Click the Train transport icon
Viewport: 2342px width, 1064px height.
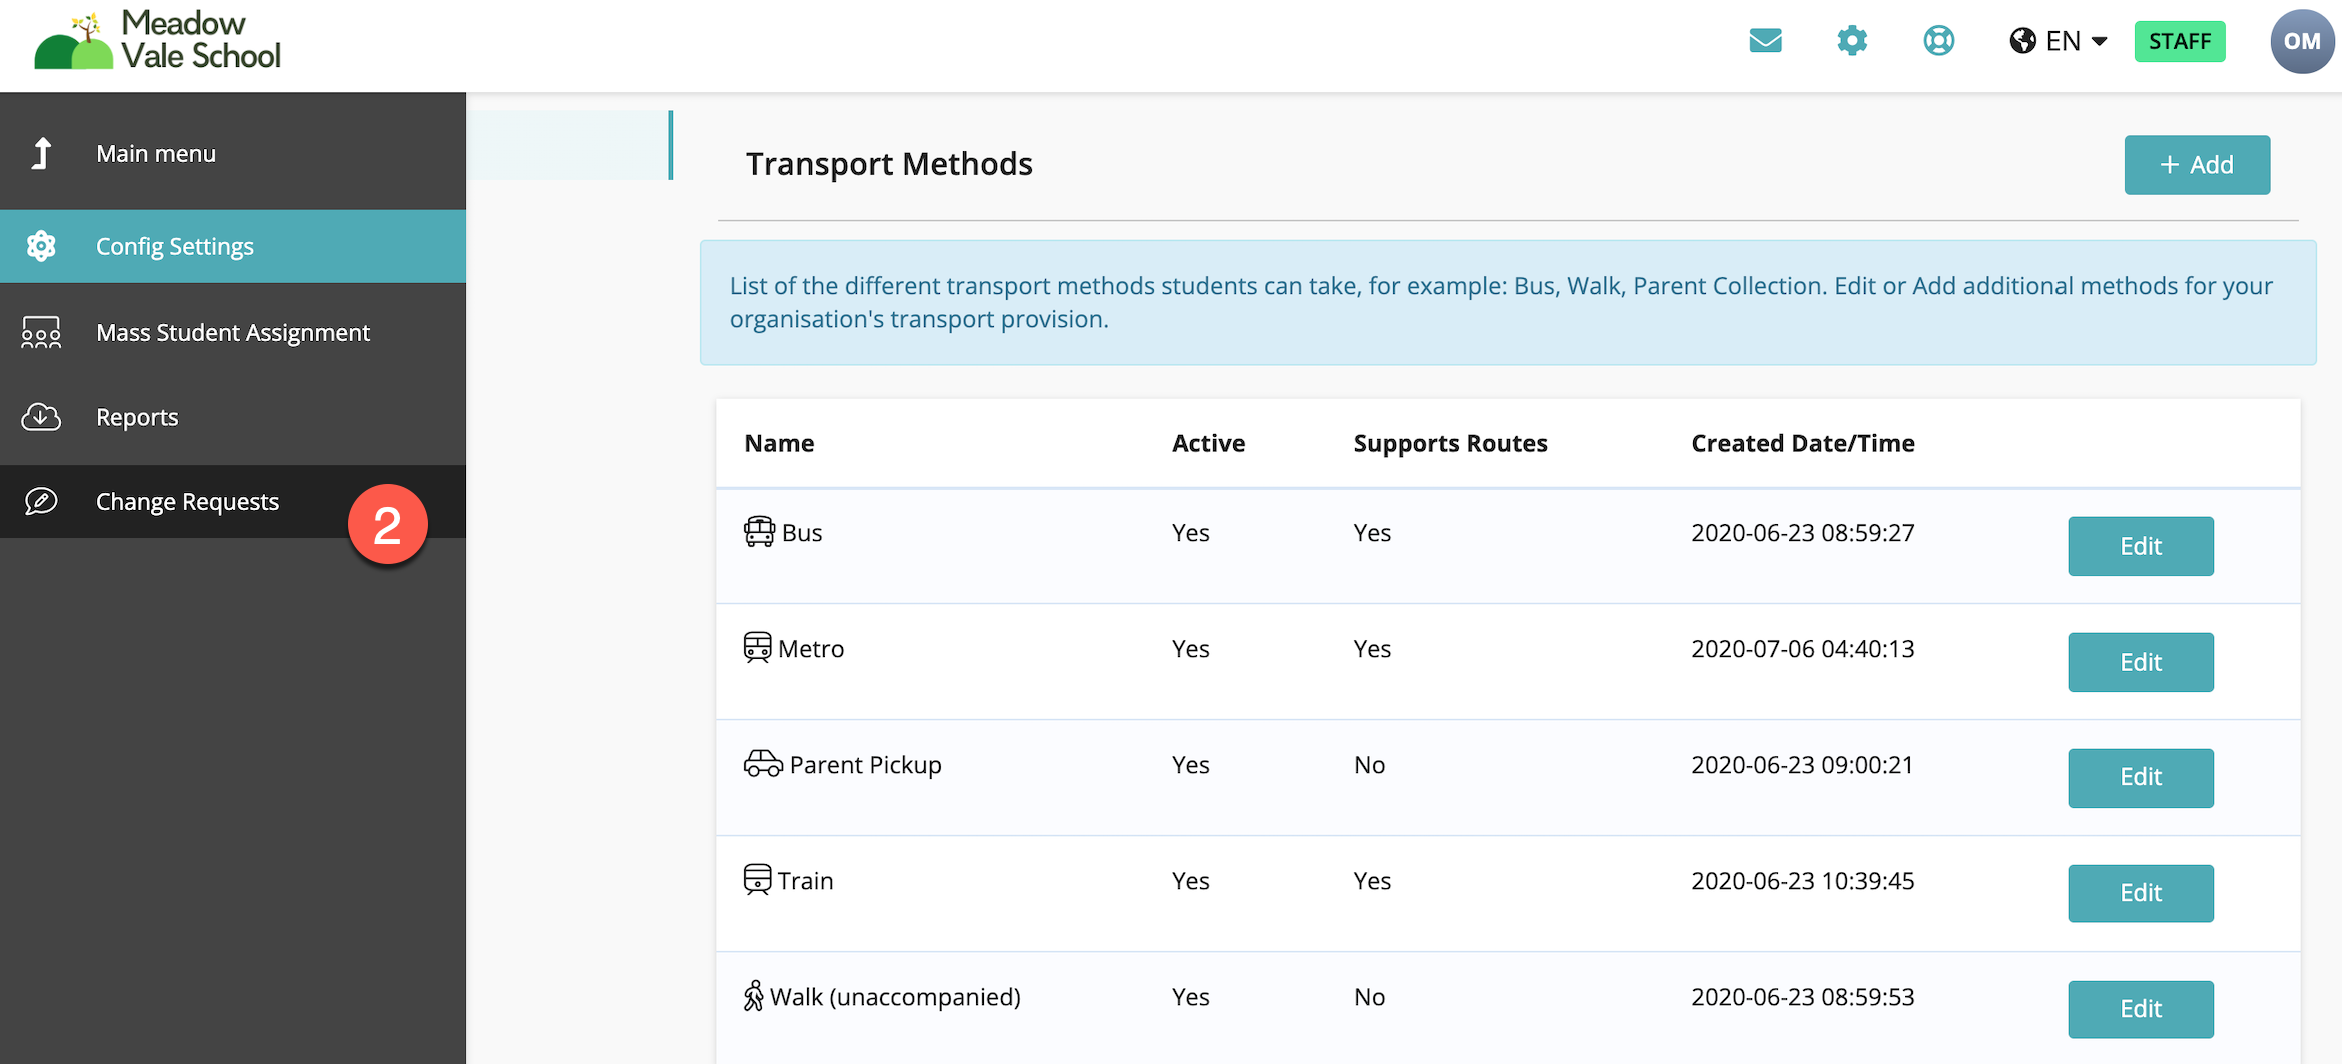(x=758, y=880)
